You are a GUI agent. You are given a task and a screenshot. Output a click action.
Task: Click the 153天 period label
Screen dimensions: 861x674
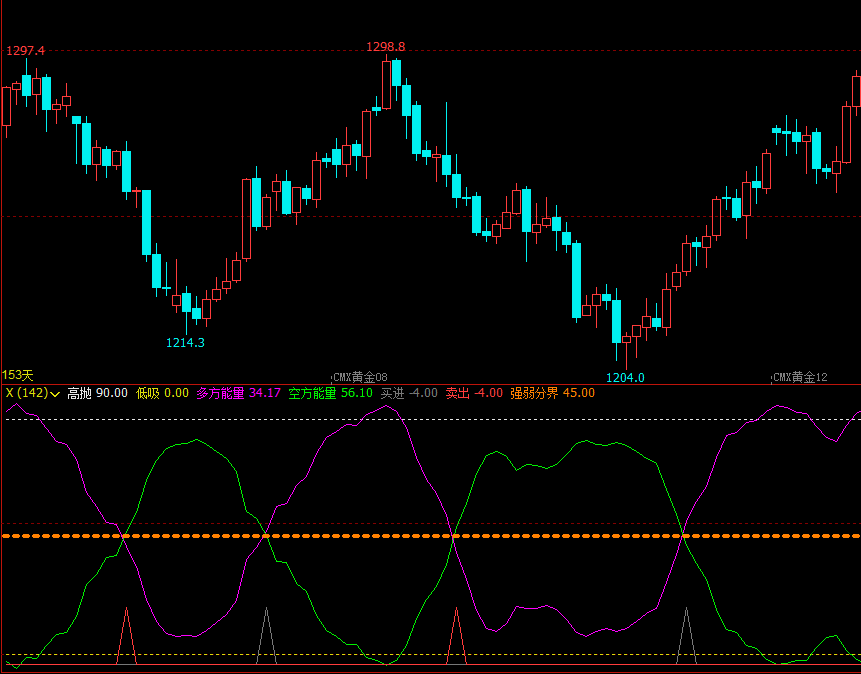point(18,375)
